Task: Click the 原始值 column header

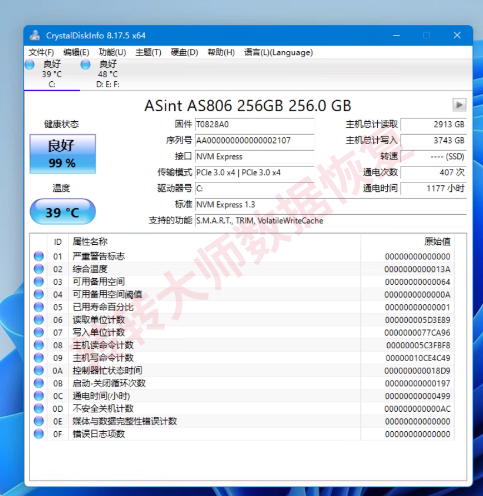Action: click(407, 242)
